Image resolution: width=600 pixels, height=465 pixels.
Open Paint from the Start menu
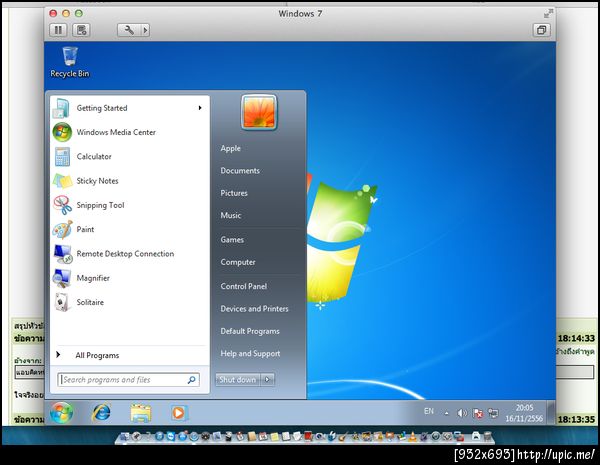(130, 229)
